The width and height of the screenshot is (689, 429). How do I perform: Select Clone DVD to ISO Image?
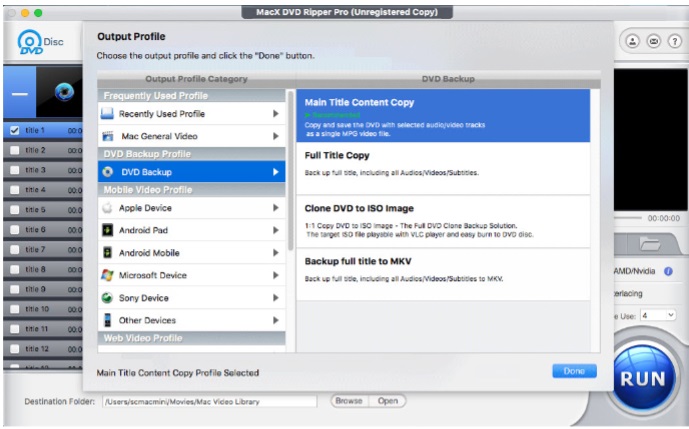tap(443, 222)
